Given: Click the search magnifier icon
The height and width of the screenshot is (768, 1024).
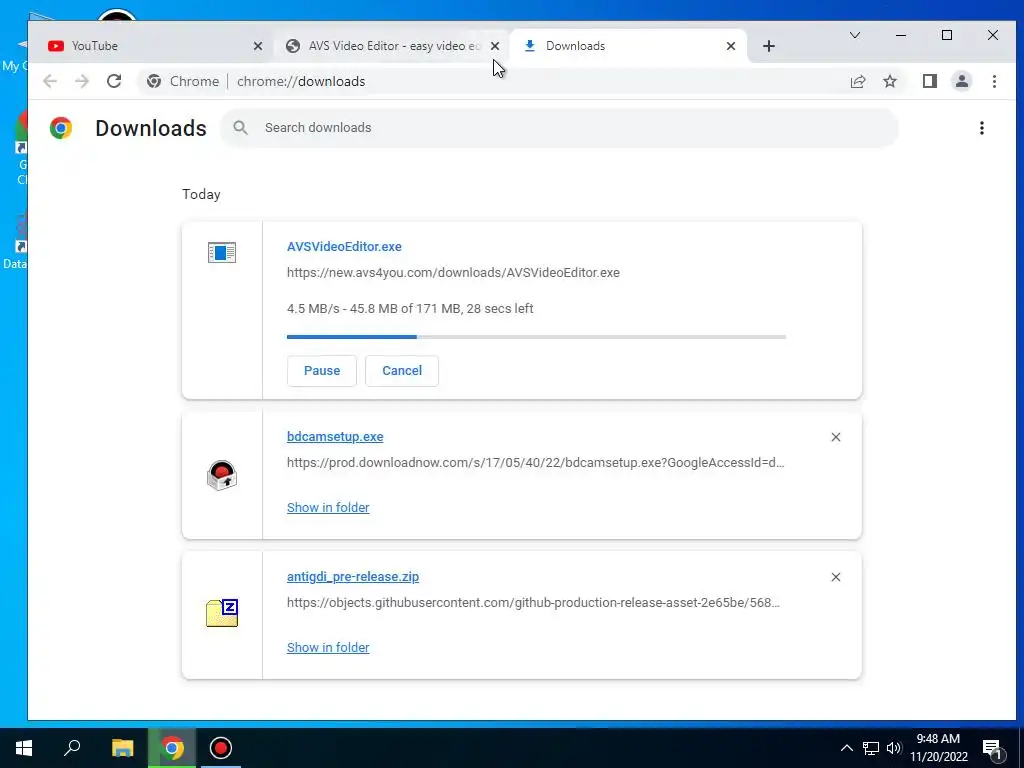Looking at the screenshot, I should (240, 127).
